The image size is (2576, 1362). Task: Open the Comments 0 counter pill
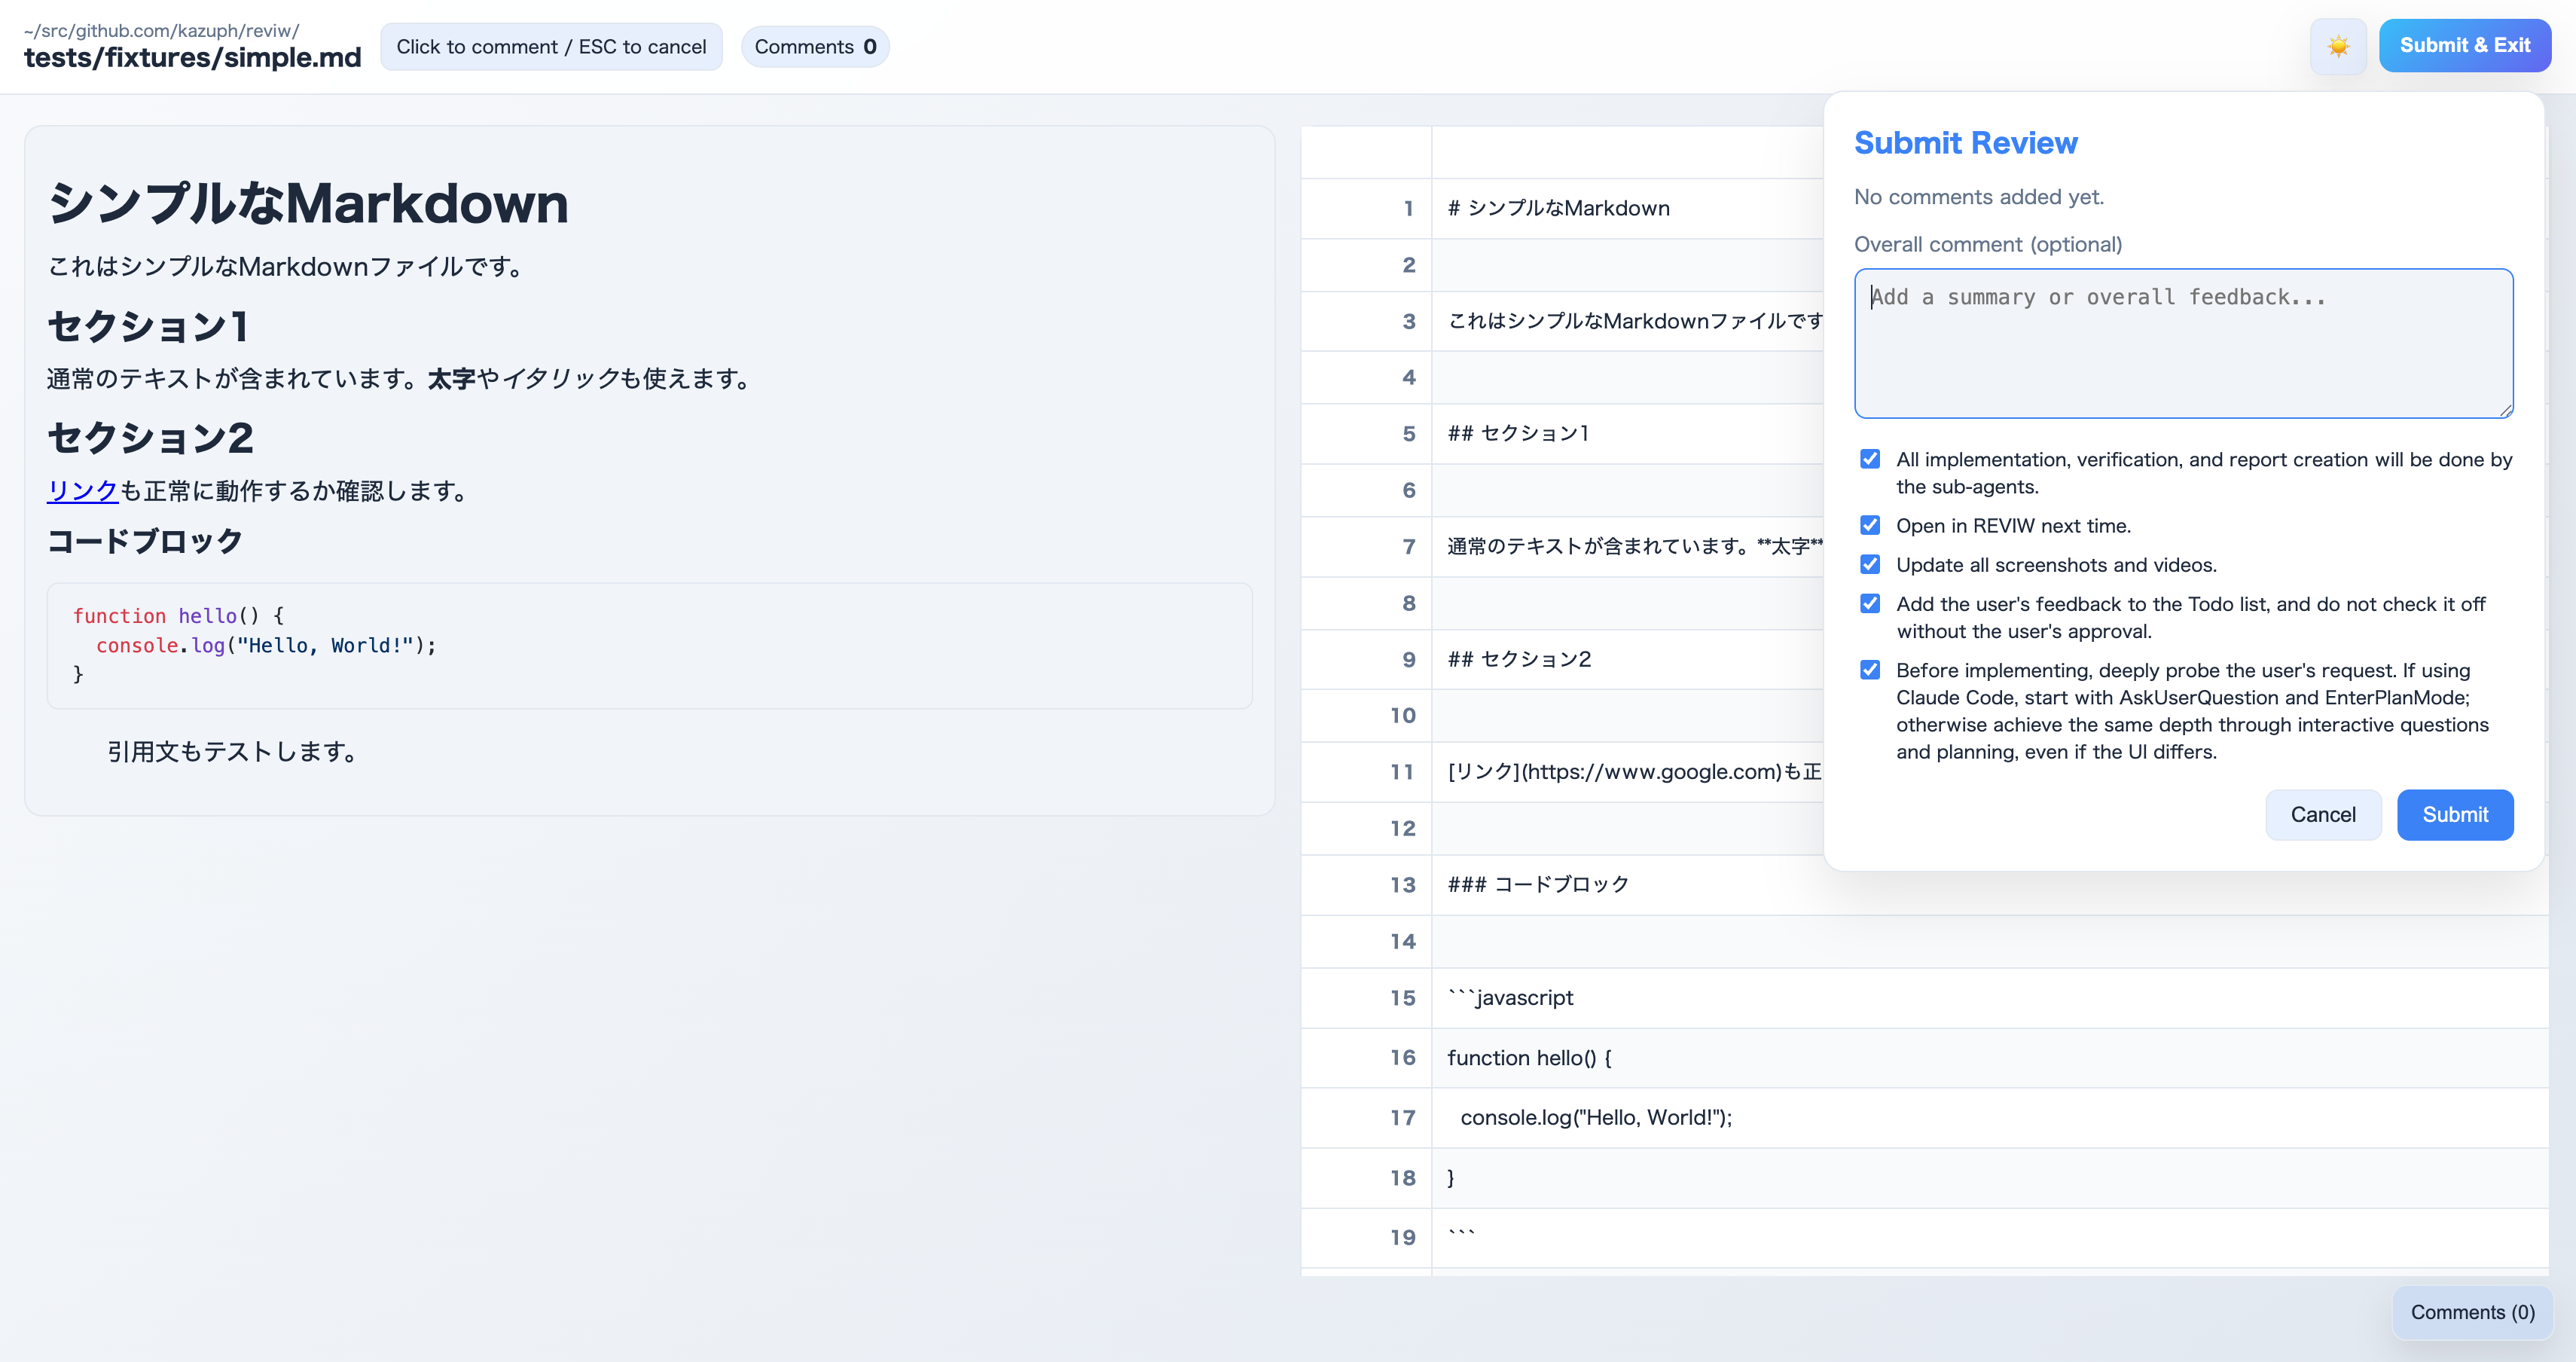814,47
